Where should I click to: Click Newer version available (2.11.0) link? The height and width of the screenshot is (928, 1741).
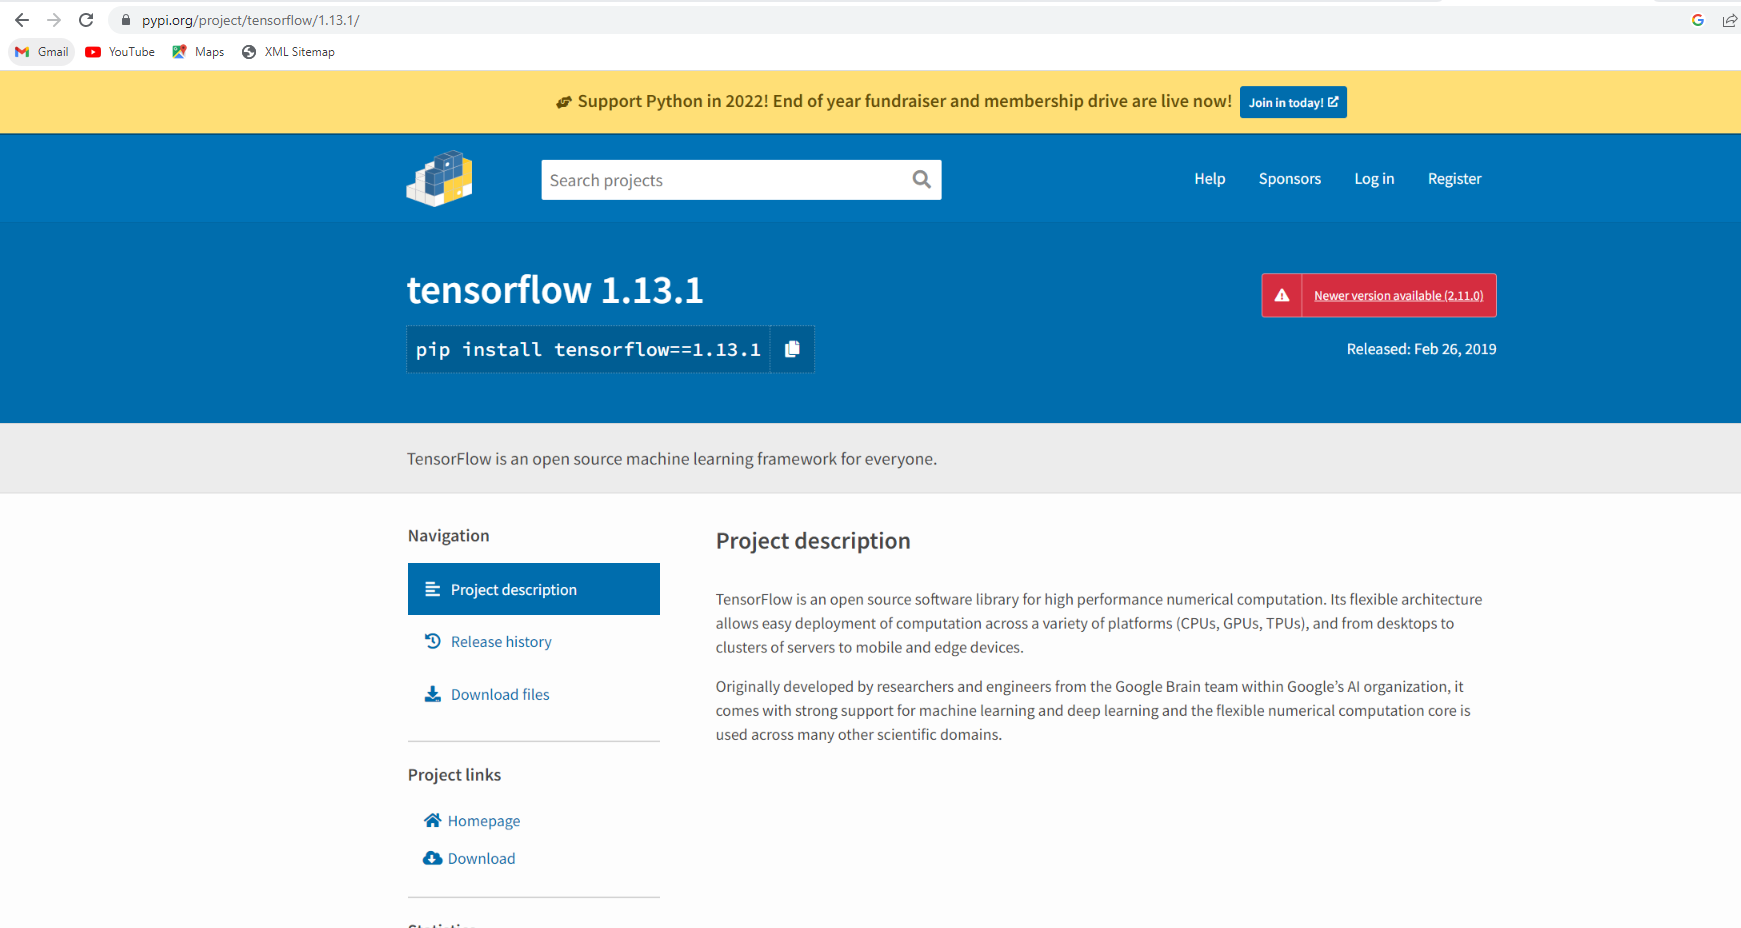pos(1398,296)
